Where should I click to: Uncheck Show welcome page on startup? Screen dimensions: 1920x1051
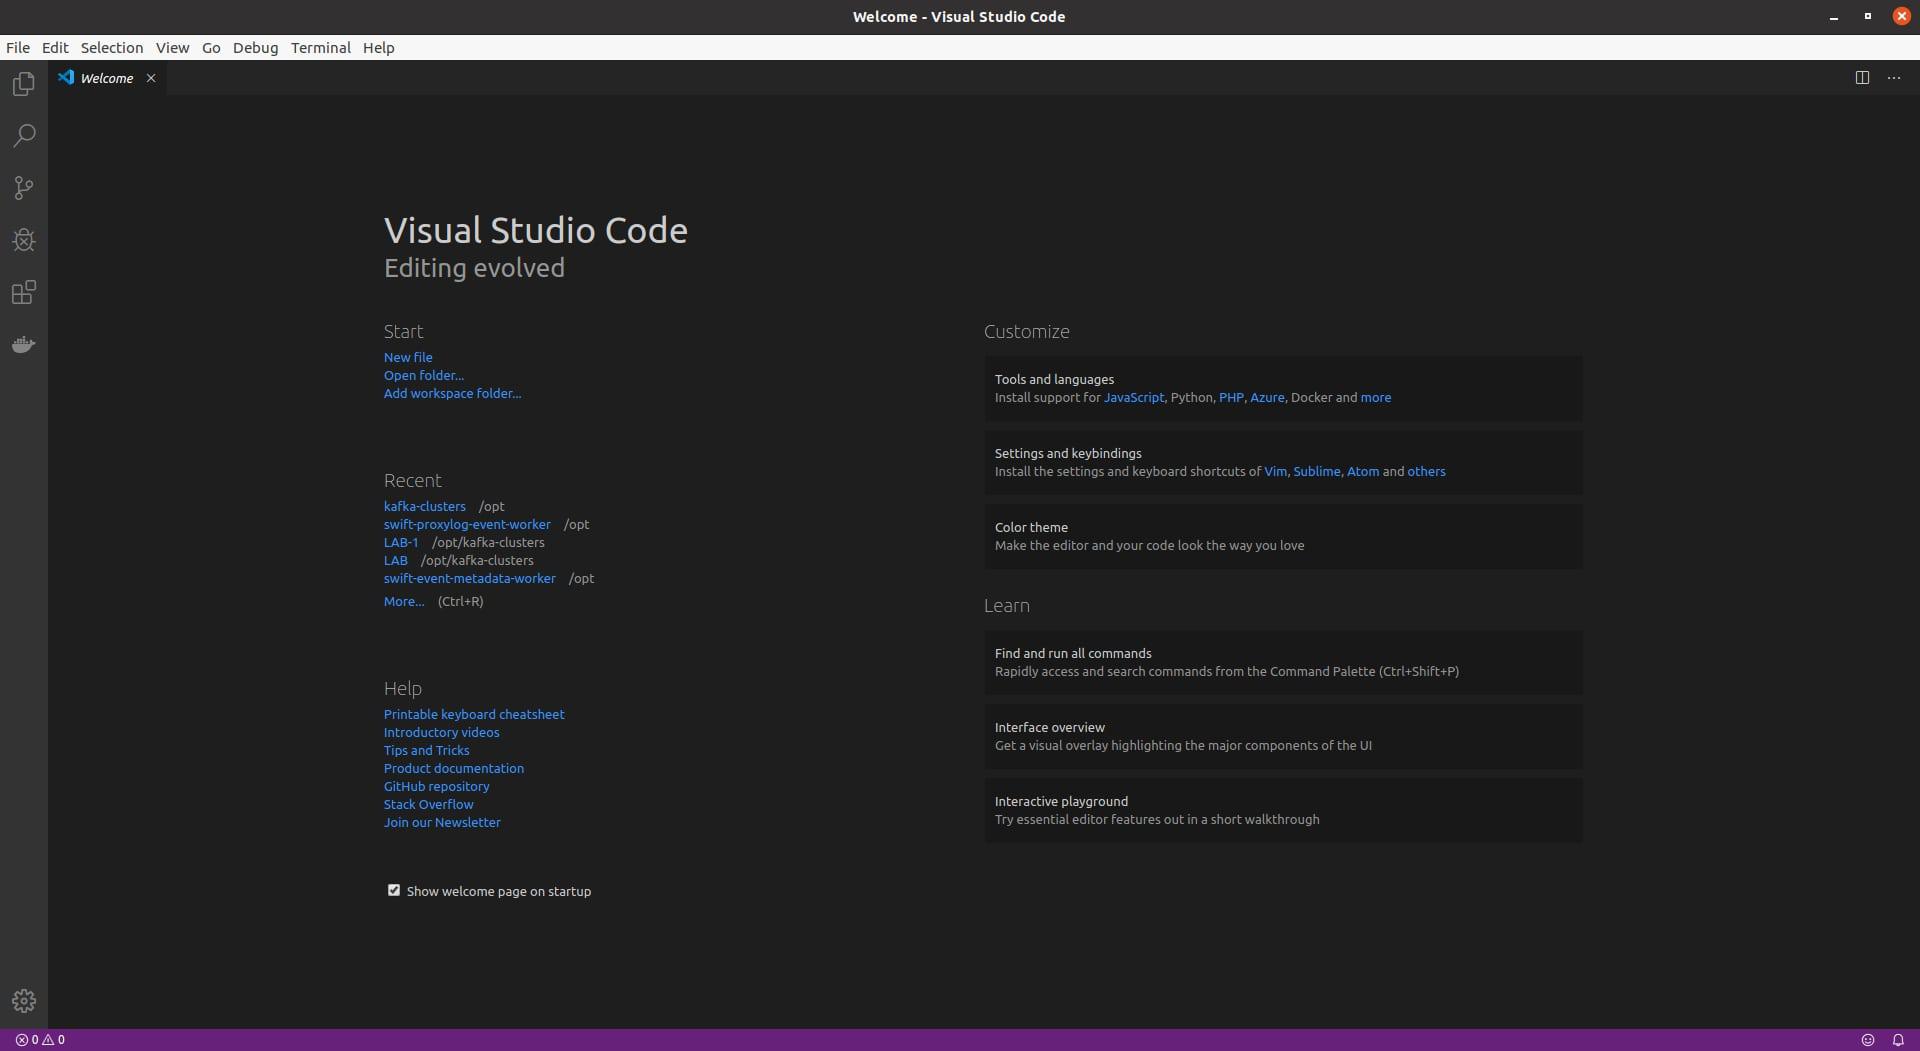394,890
